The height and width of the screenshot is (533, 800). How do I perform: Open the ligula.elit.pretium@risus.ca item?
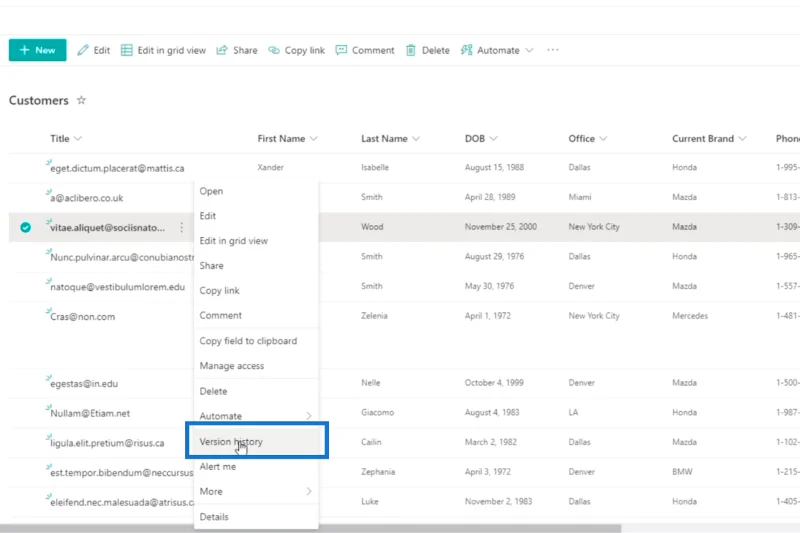tap(107, 443)
